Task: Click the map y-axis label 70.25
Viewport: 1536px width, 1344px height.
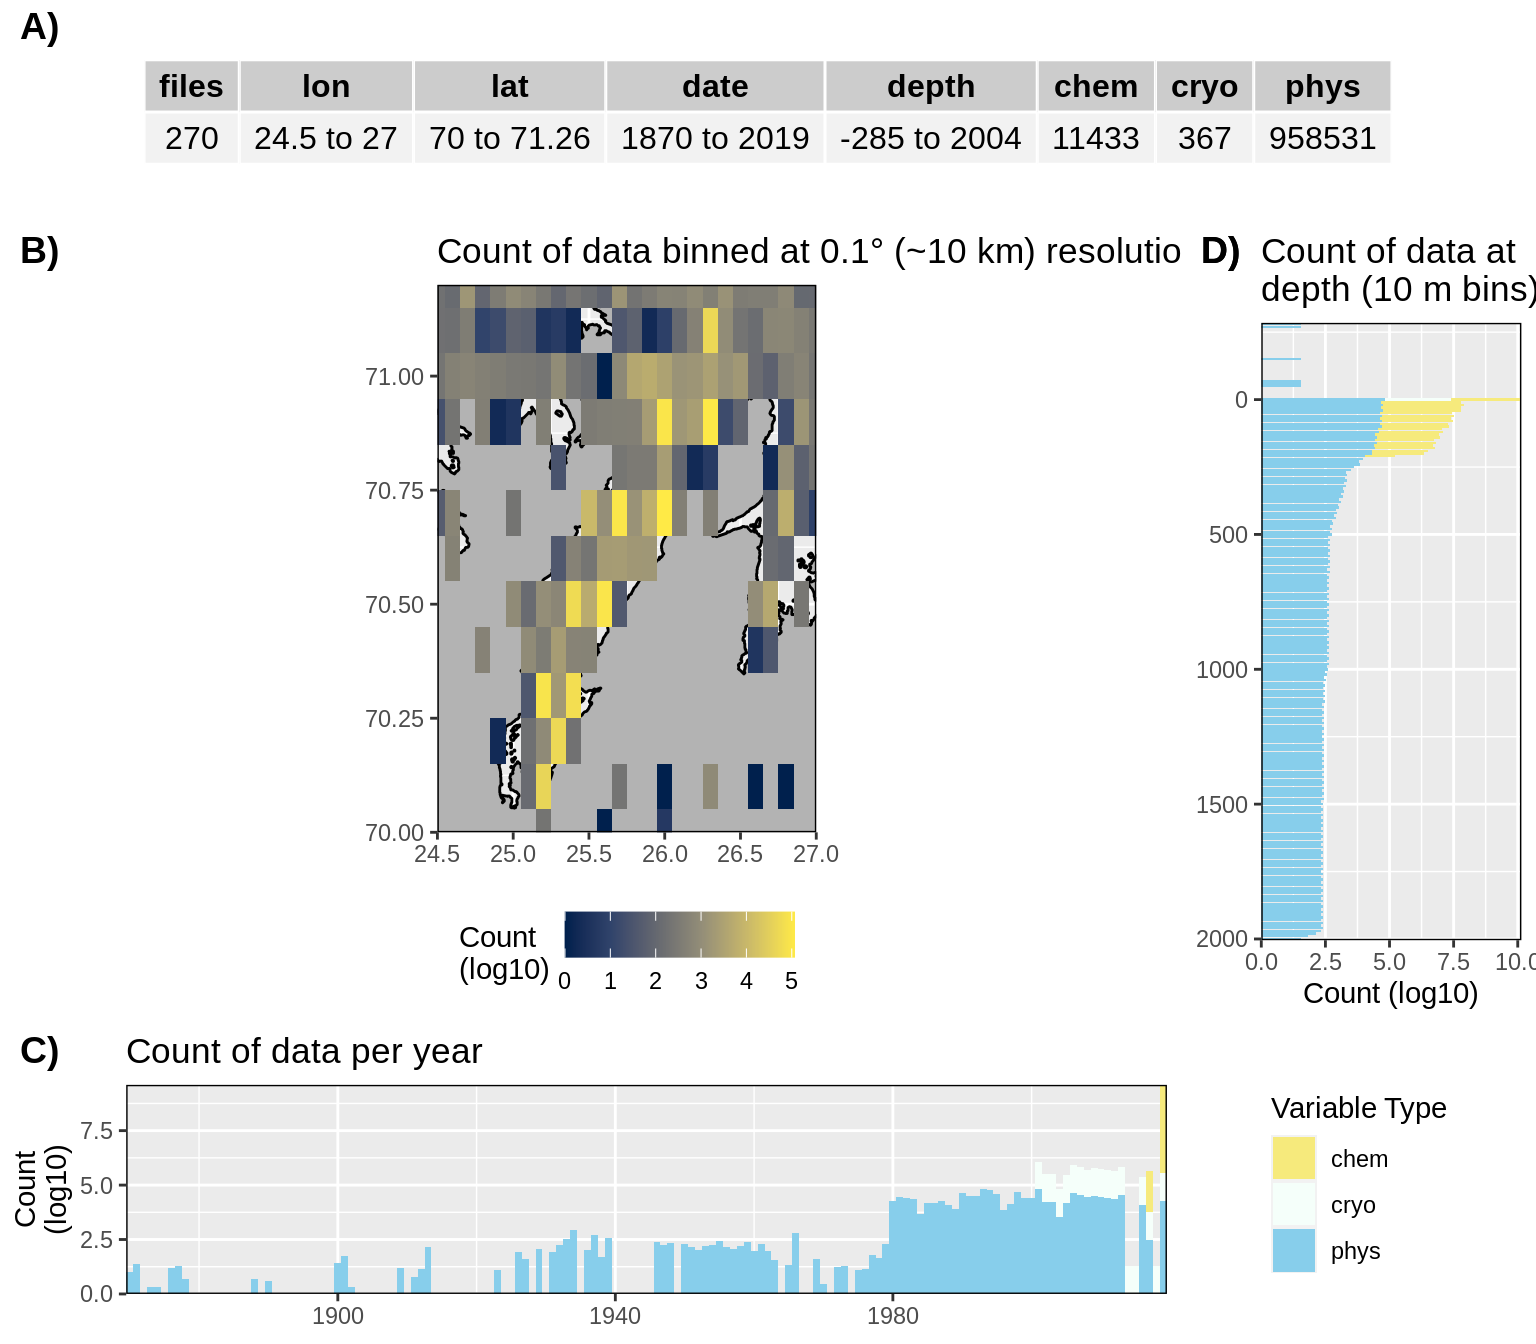Action: pyautogui.click(x=394, y=719)
